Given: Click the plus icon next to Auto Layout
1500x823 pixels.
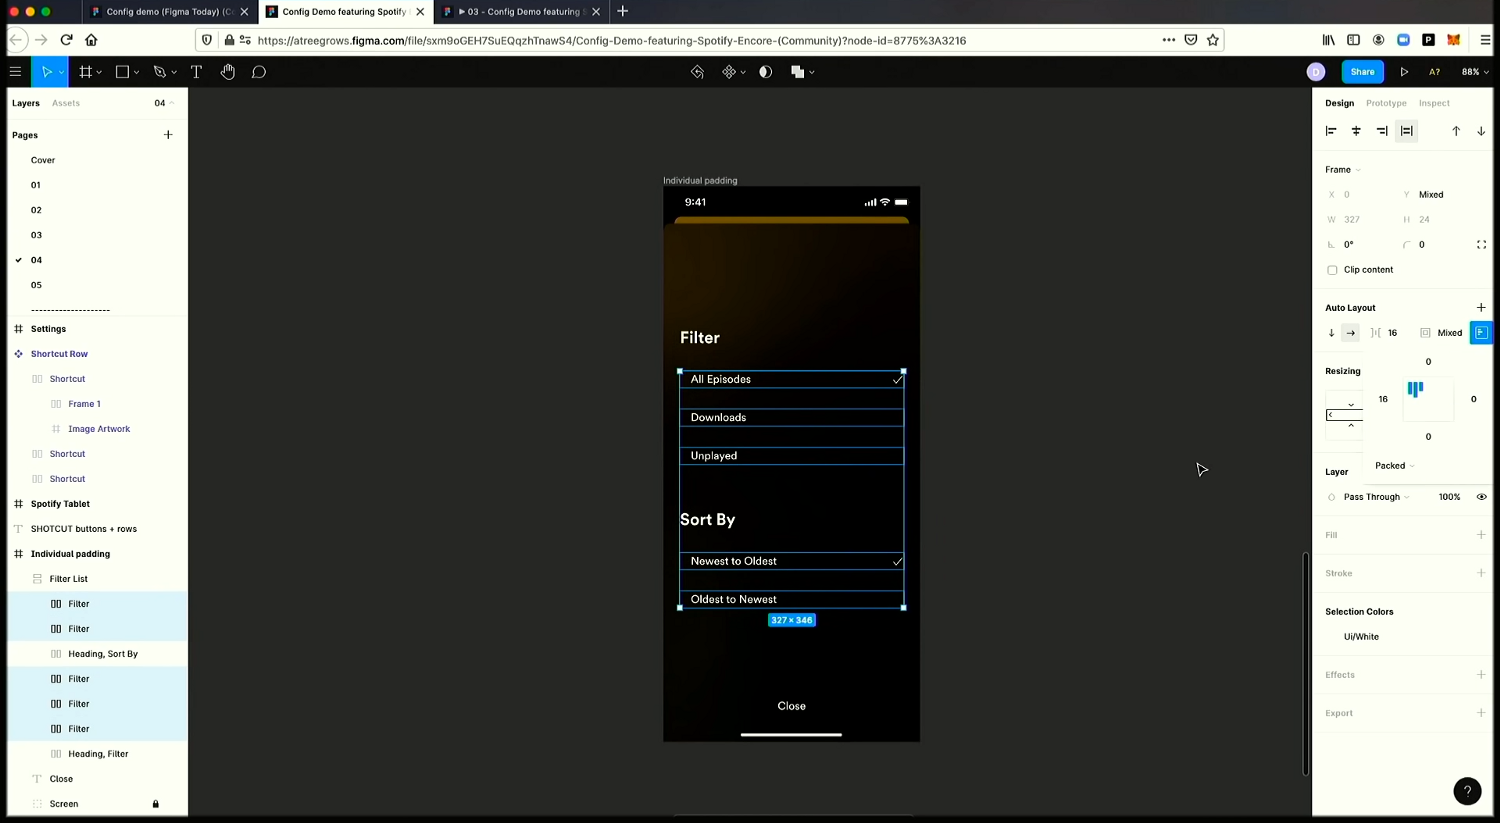Looking at the screenshot, I should coord(1481,308).
